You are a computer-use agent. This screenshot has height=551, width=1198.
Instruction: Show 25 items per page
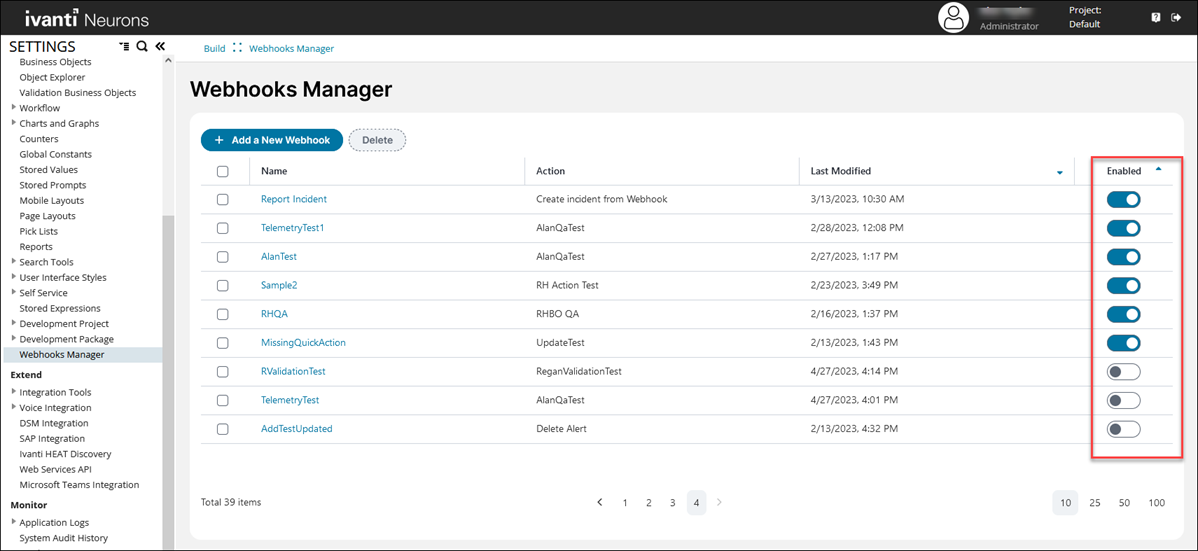(x=1094, y=502)
